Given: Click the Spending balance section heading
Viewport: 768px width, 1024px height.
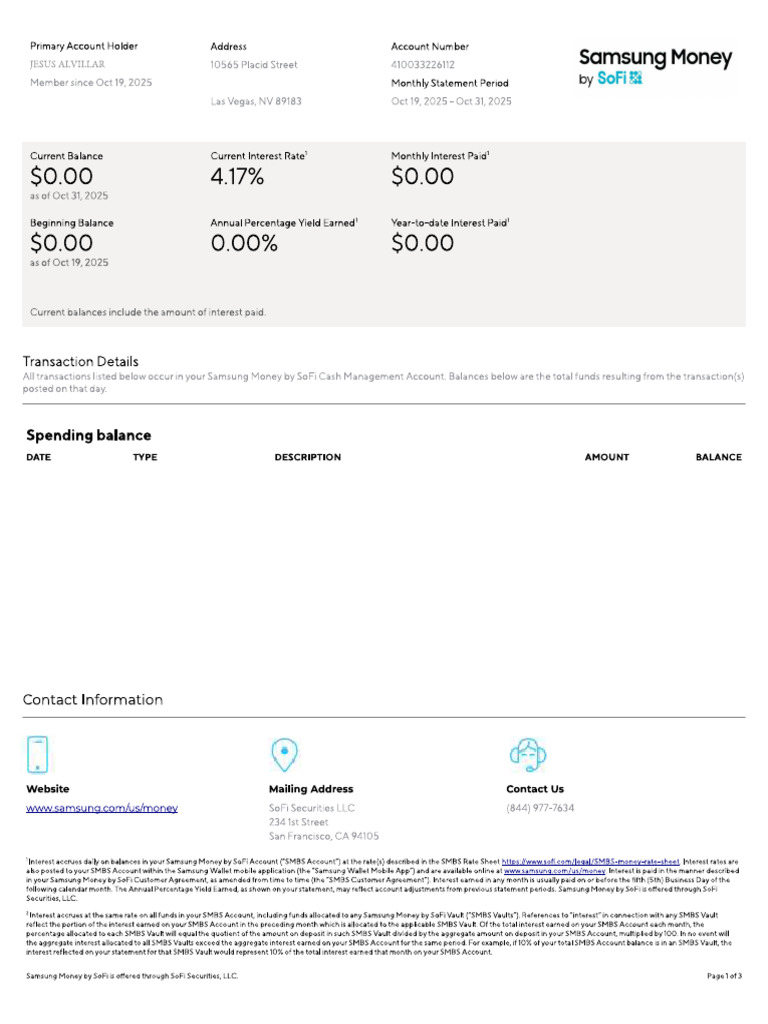Looking at the screenshot, I should tap(89, 436).
